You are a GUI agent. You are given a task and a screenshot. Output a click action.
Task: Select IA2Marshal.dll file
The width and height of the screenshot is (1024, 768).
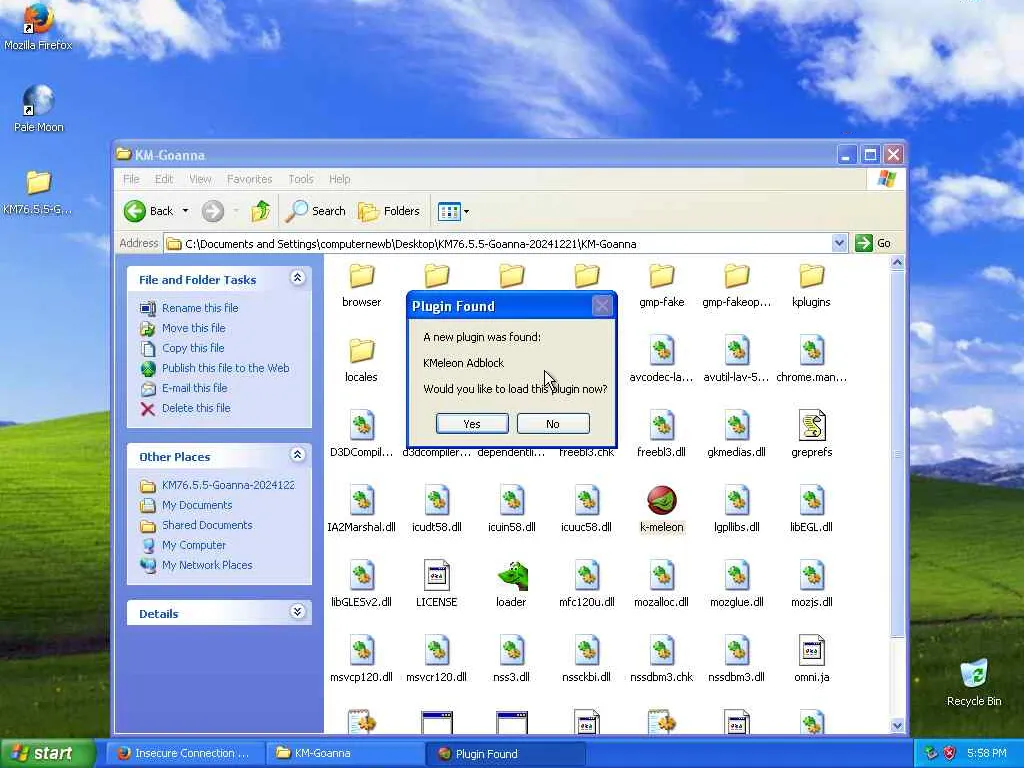[361, 507]
